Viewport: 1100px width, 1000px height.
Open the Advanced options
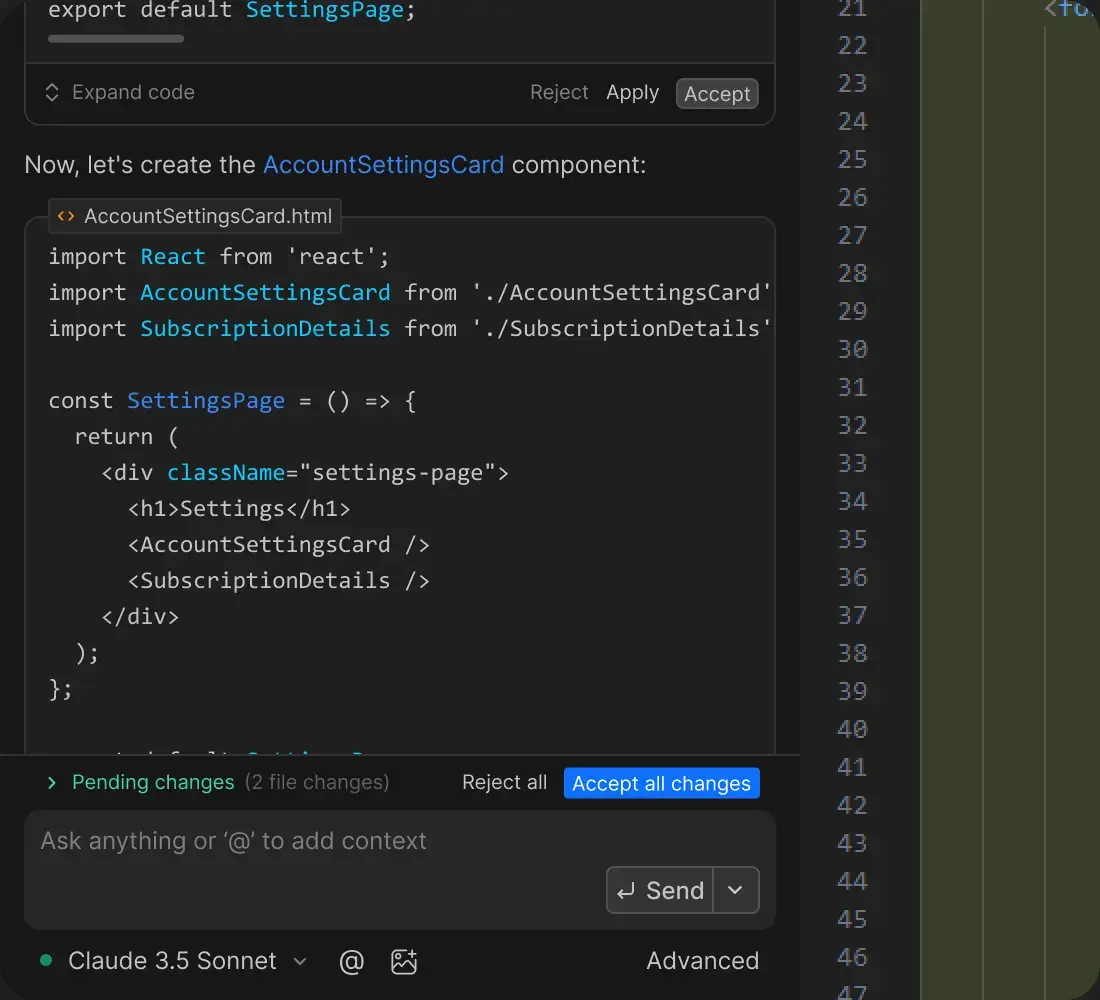pos(702,961)
